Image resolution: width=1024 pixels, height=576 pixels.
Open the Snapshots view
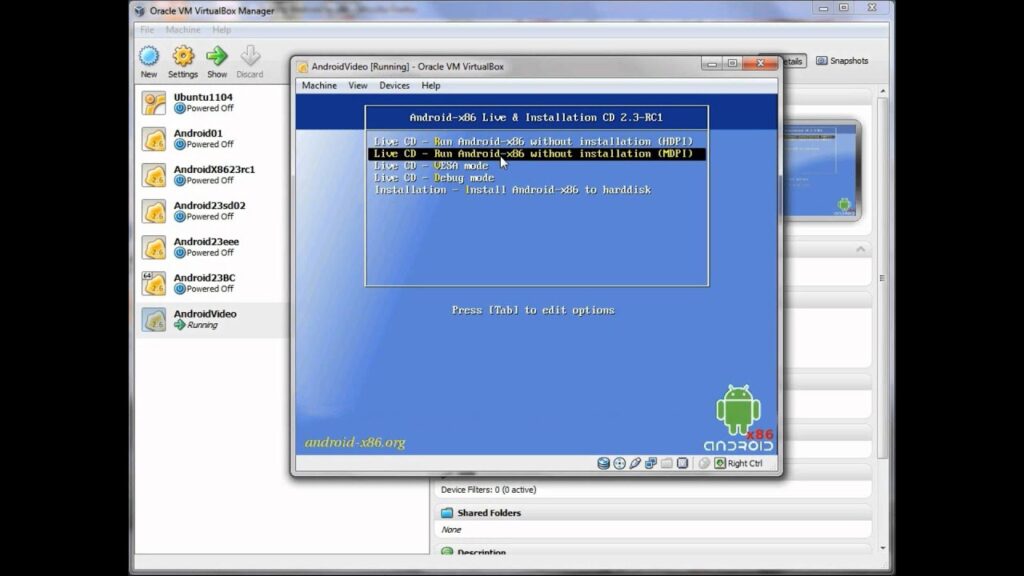tap(843, 60)
